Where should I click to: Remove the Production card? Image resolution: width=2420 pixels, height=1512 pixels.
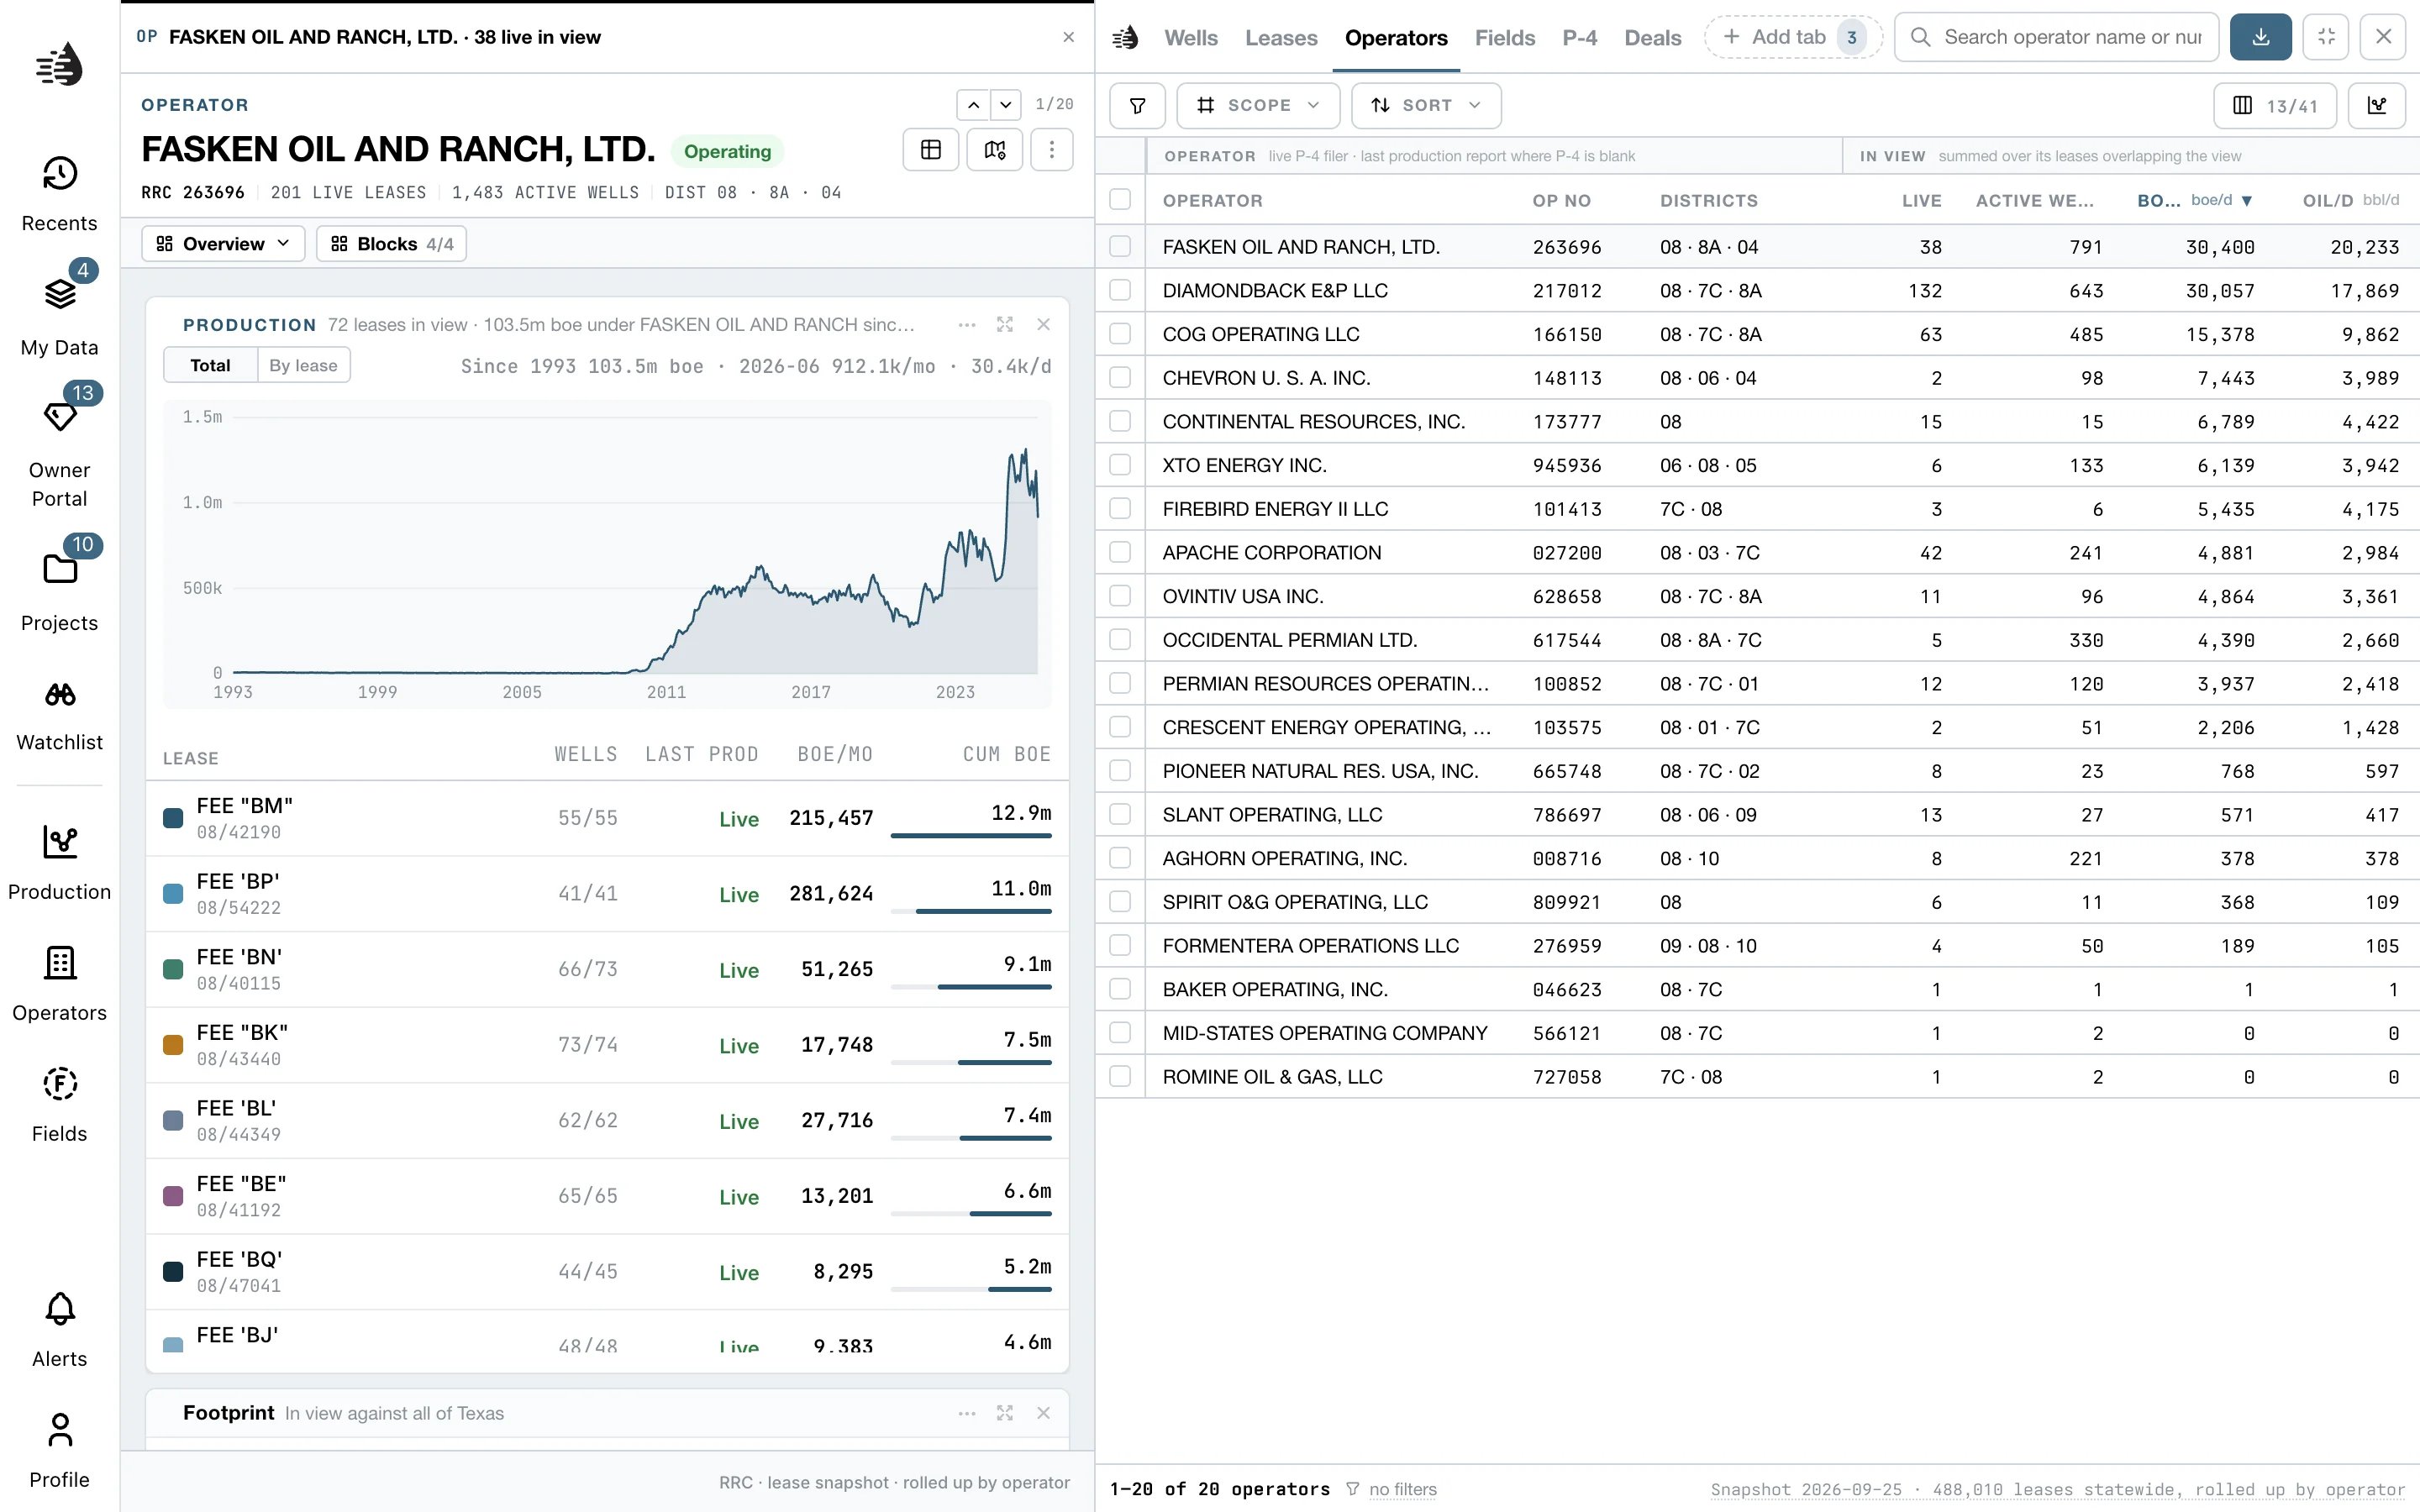pos(1043,325)
